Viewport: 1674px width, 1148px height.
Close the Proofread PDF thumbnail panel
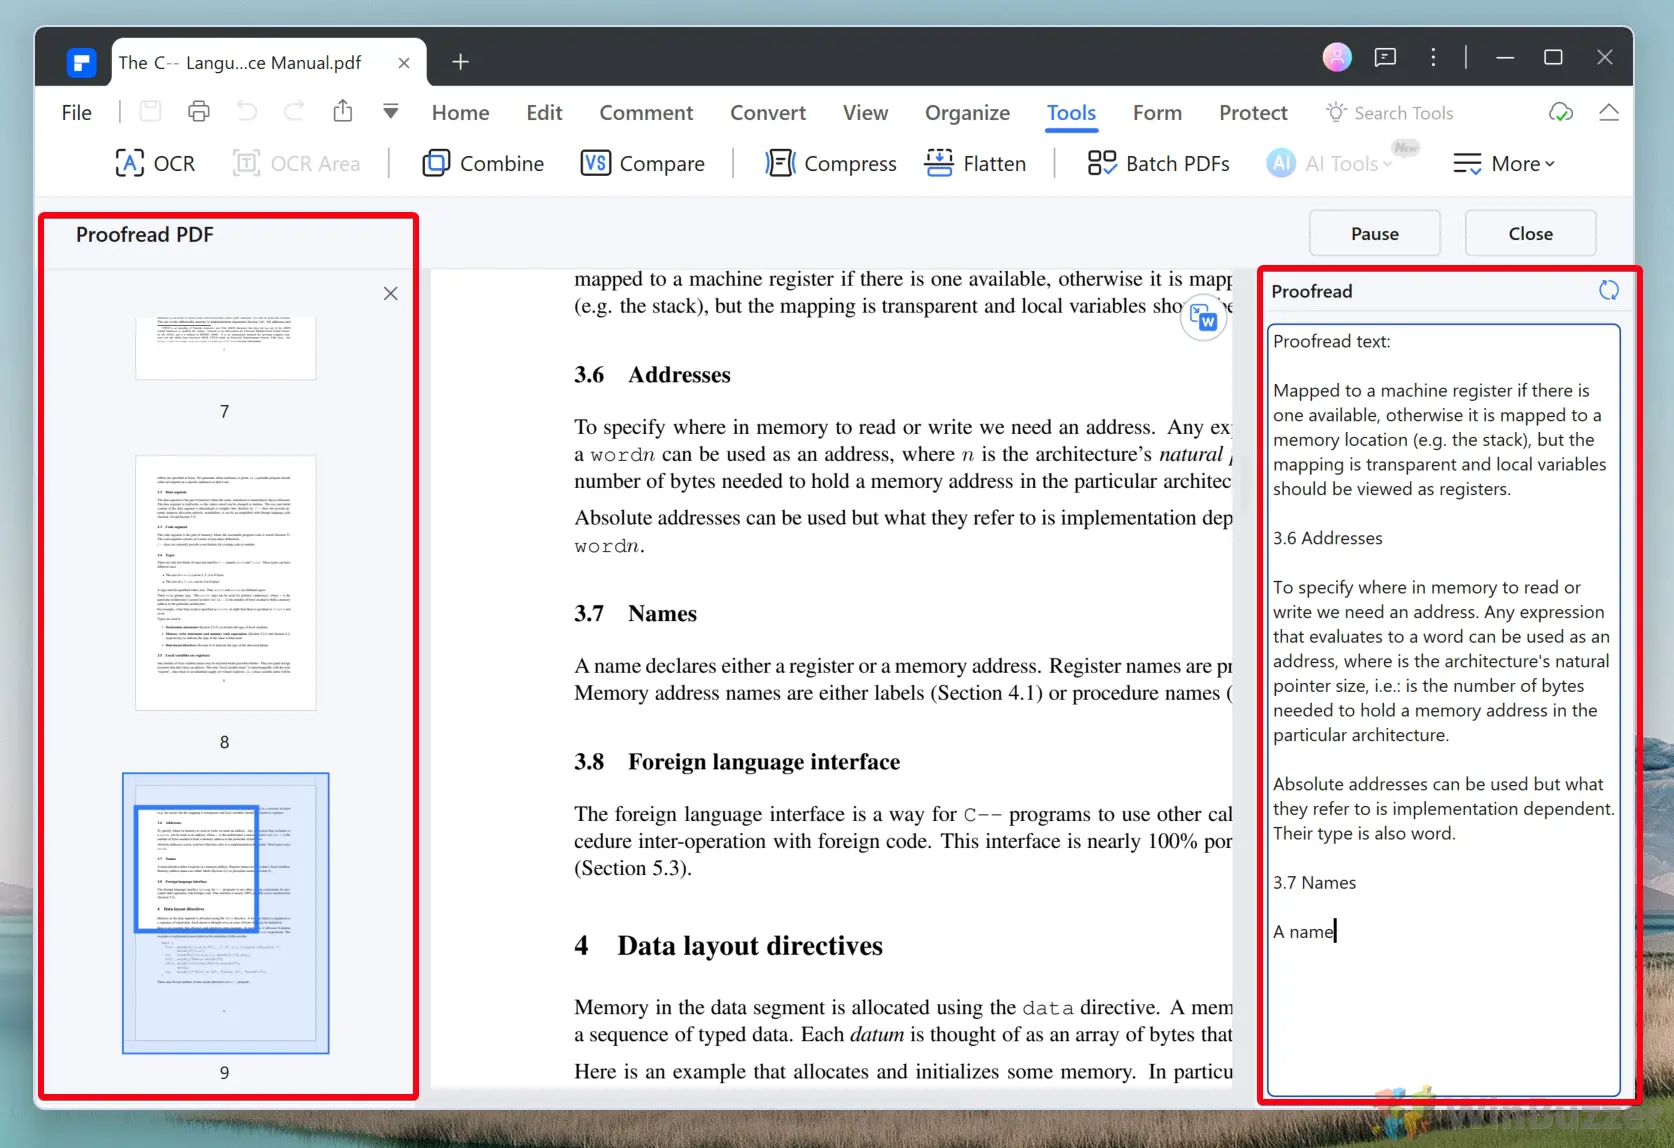391,294
